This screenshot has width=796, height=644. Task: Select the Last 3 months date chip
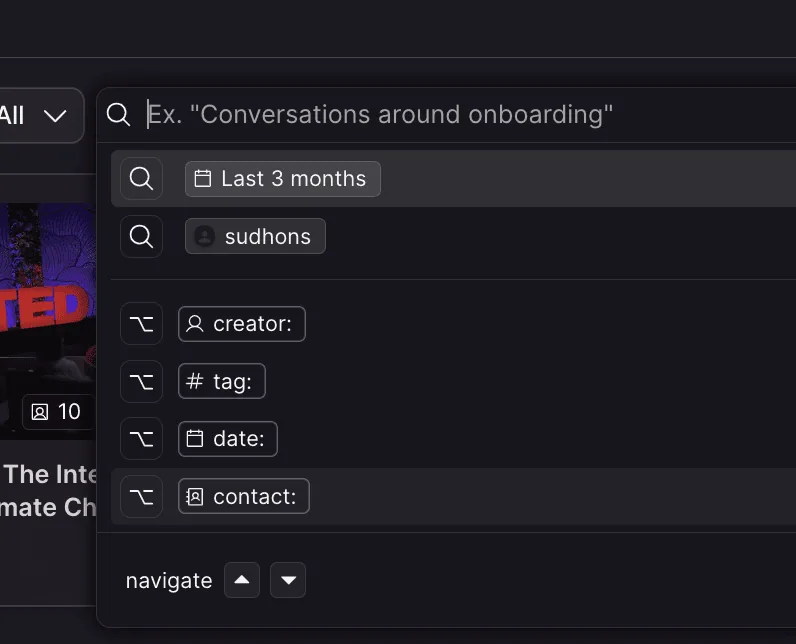283,179
